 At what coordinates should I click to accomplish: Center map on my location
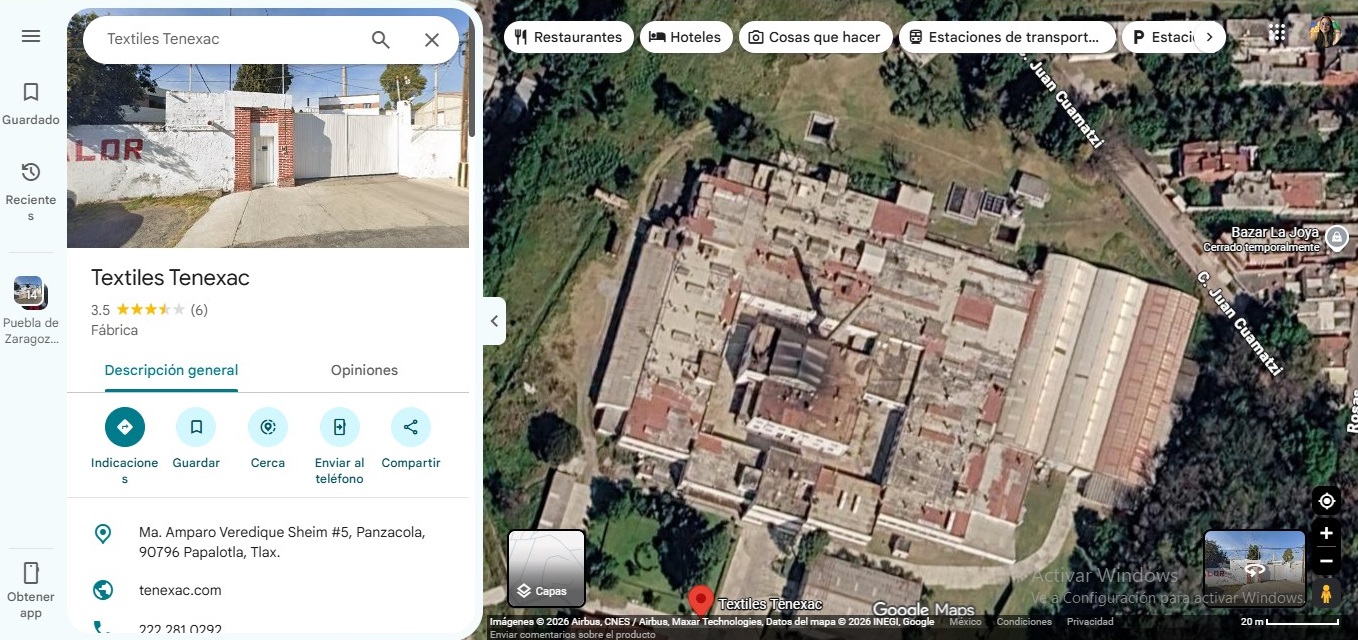coord(1327,501)
